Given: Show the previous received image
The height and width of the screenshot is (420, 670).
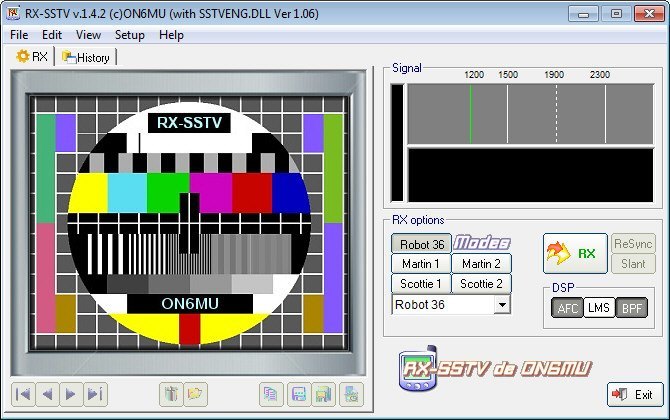Looking at the screenshot, I should pos(48,394).
